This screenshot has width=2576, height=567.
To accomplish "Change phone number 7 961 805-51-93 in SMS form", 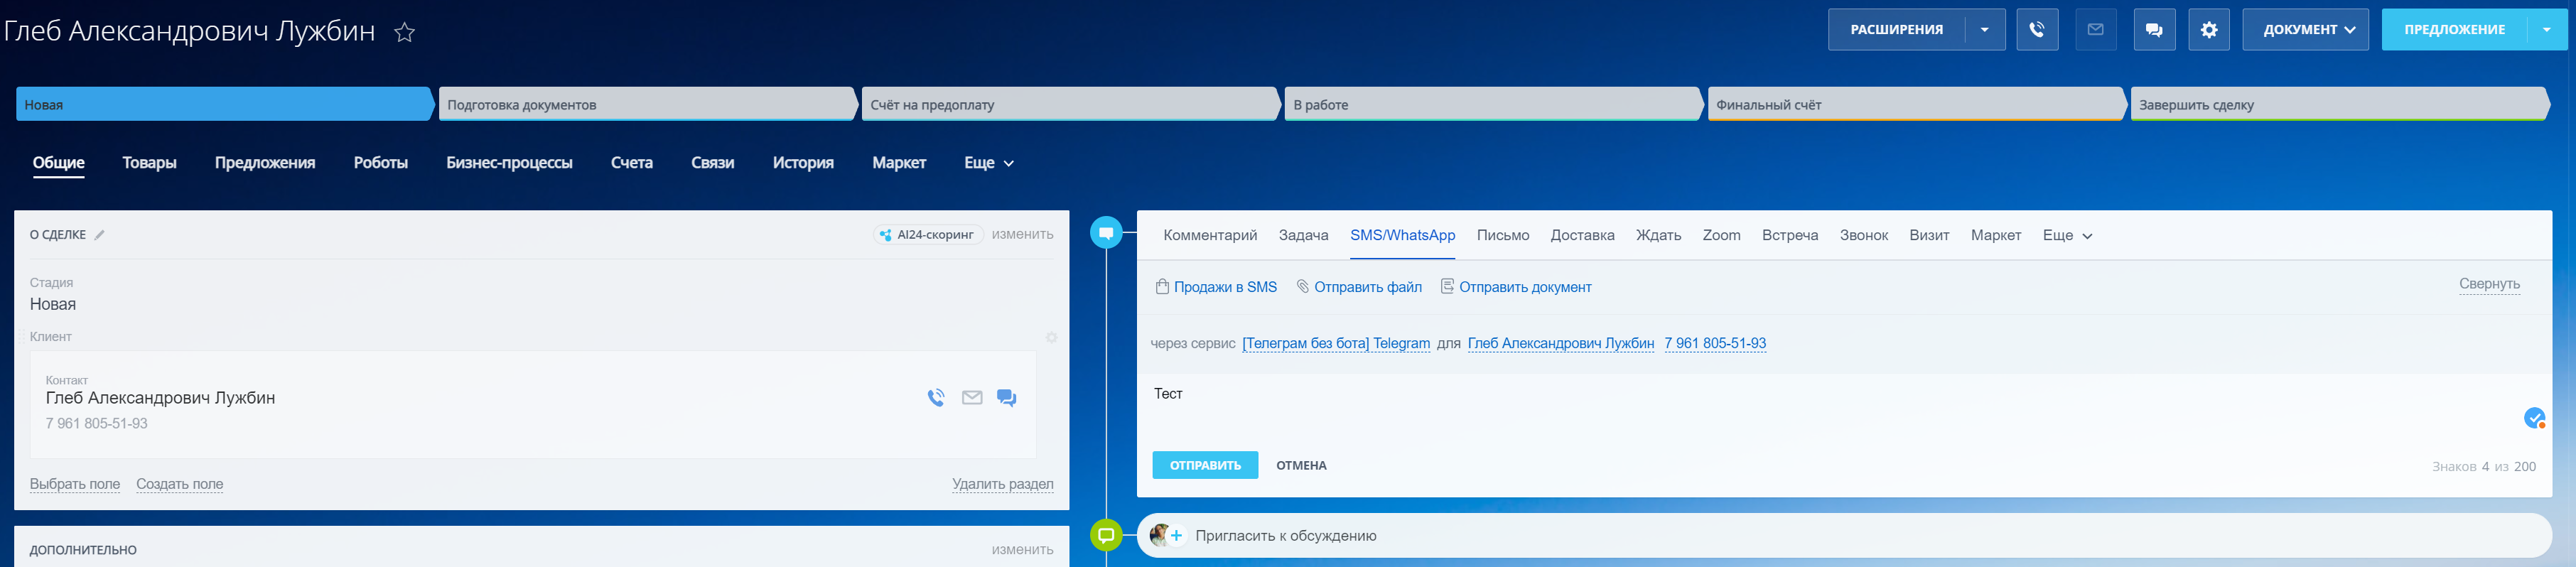I will click(x=1715, y=344).
